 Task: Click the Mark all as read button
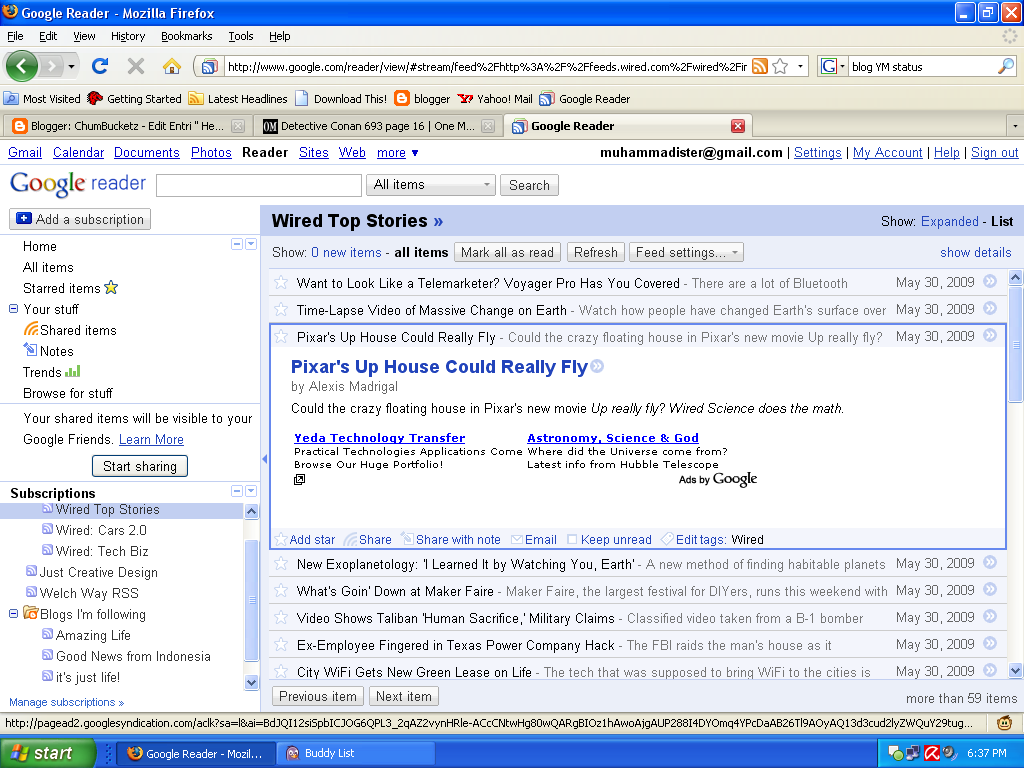[507, 252]
